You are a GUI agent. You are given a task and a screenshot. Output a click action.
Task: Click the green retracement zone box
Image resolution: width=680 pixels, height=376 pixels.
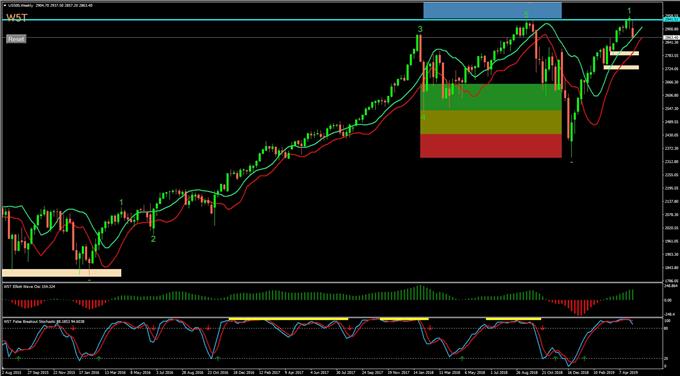tap(491, 97)
